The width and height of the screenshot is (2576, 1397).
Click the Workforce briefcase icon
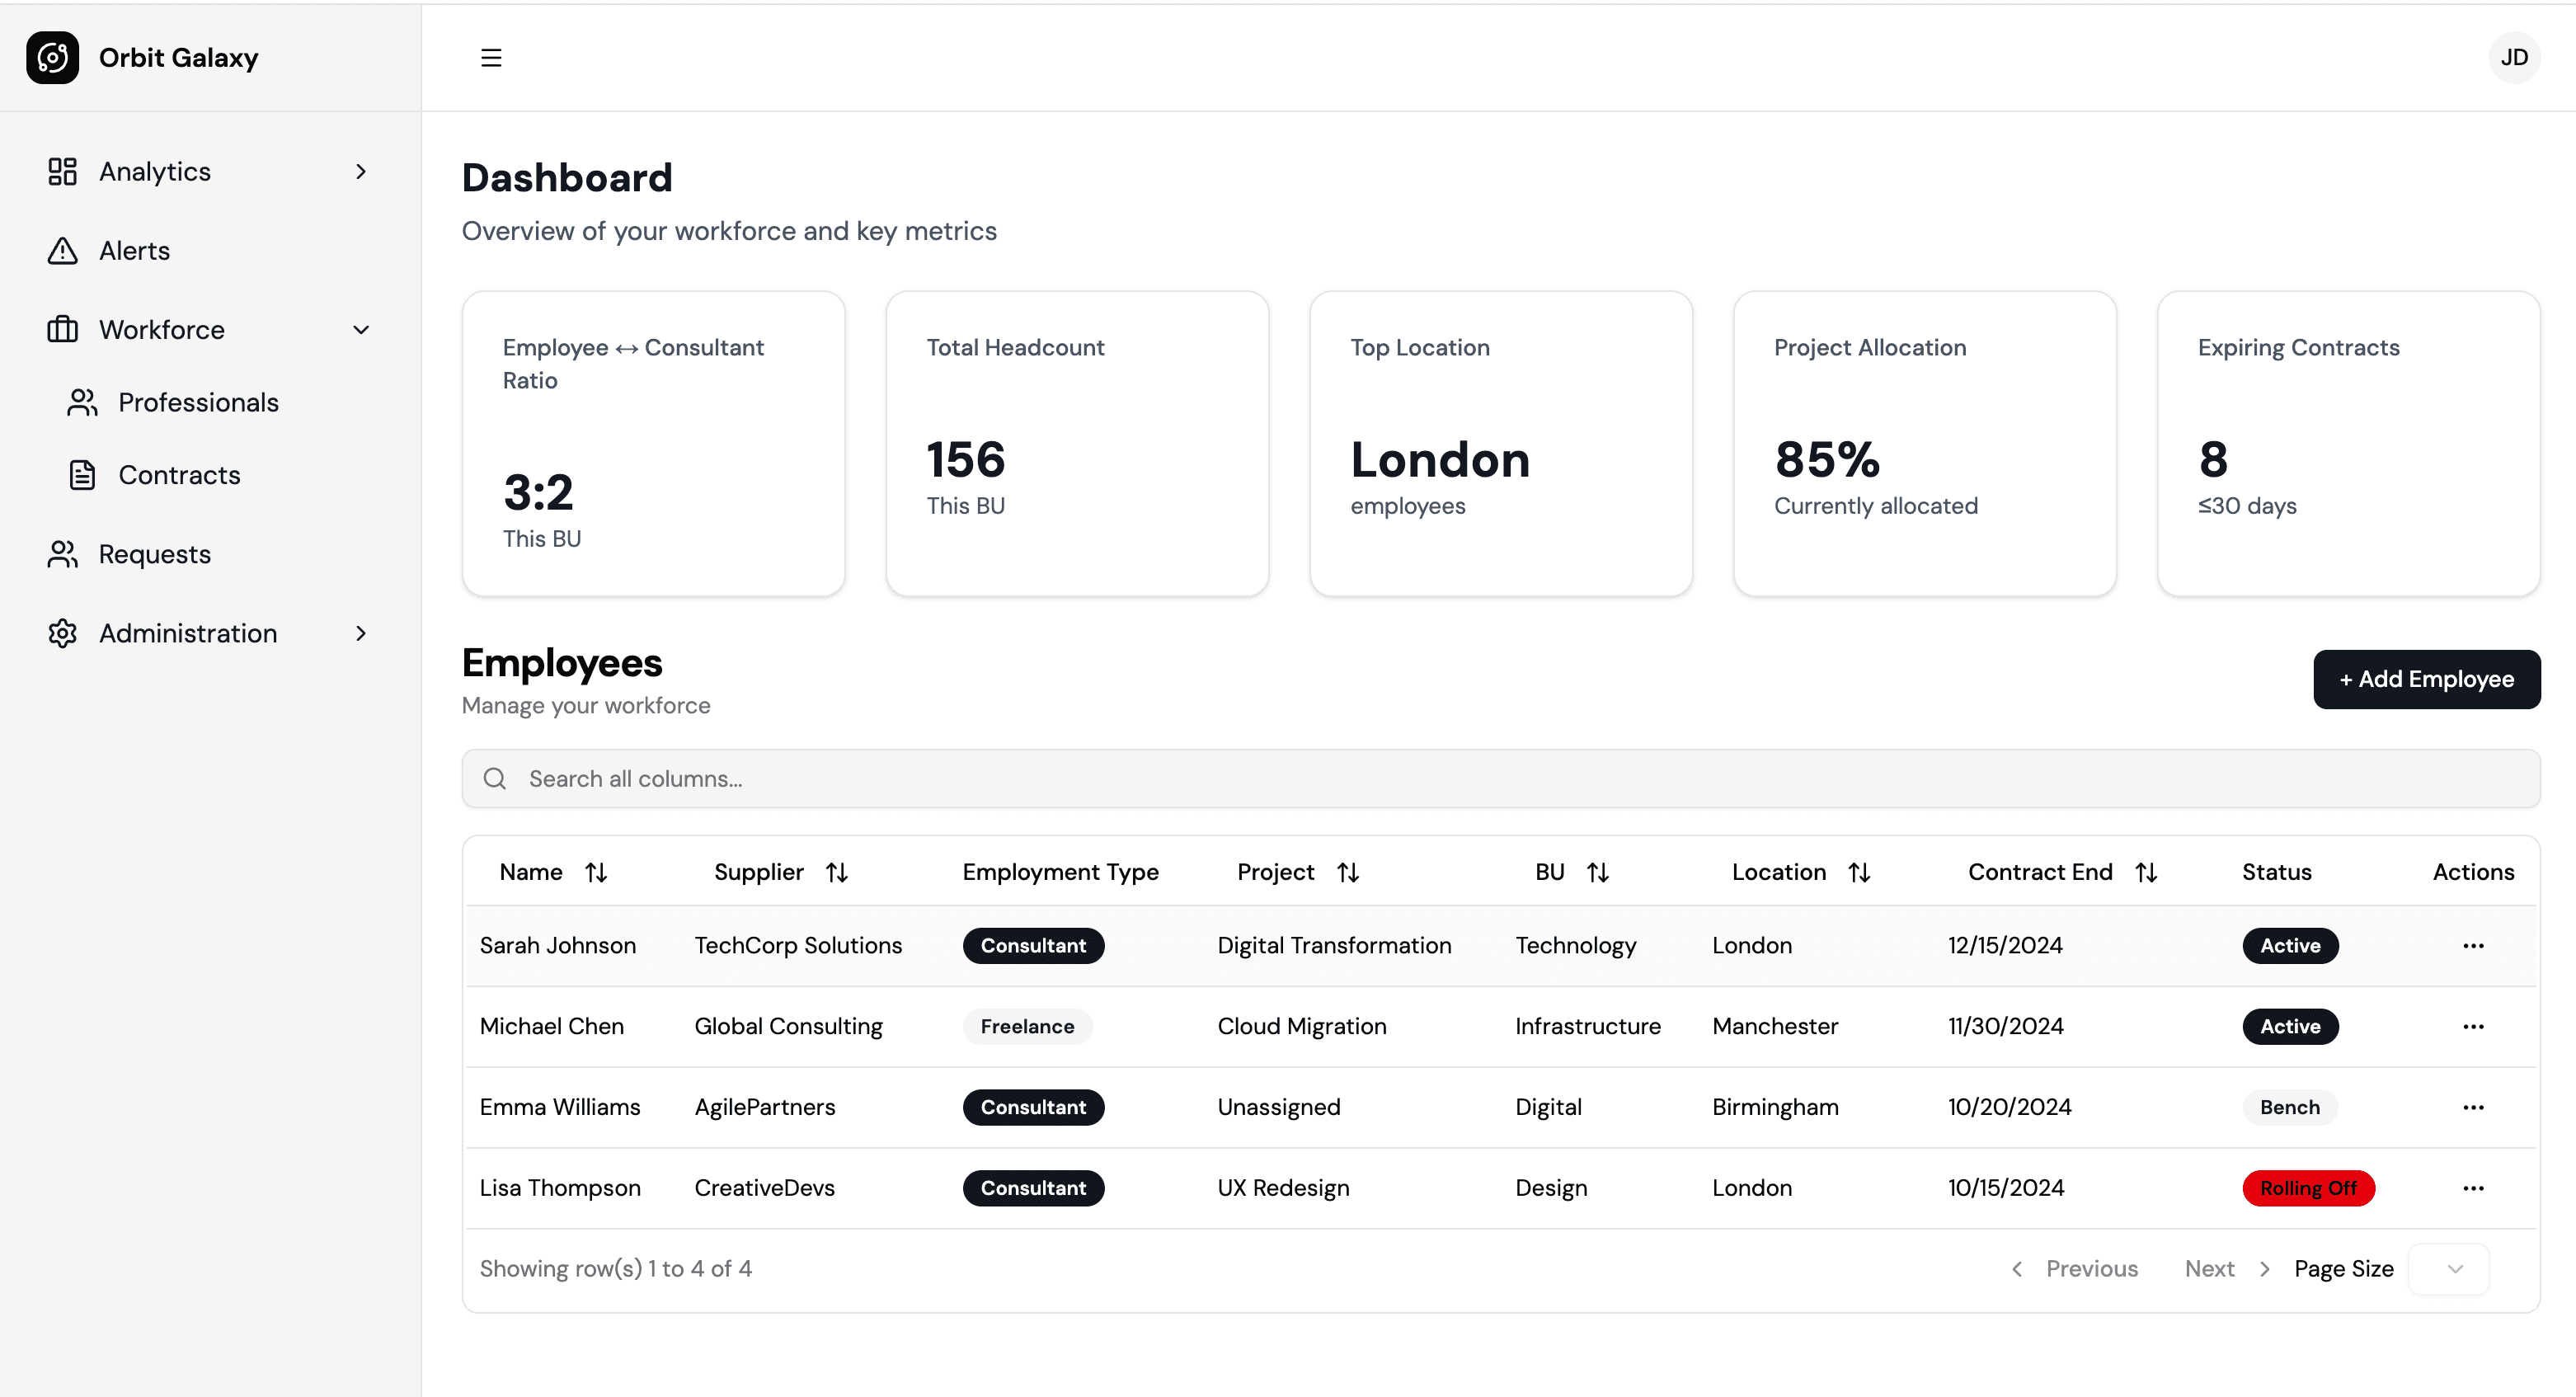click(x=63, y=329)
